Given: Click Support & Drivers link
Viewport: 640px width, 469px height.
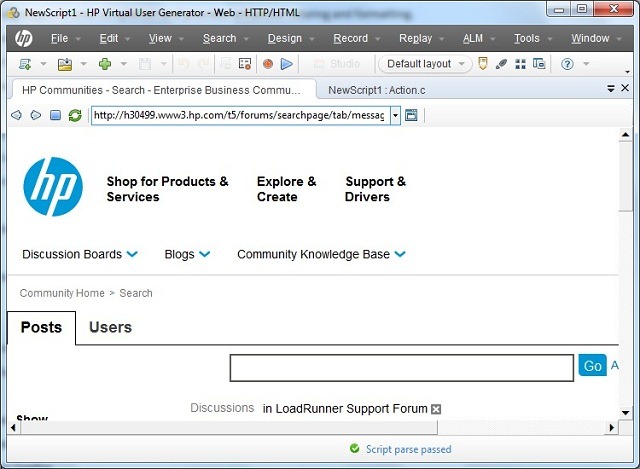Looking at the screenshot, I should point(376,189).
